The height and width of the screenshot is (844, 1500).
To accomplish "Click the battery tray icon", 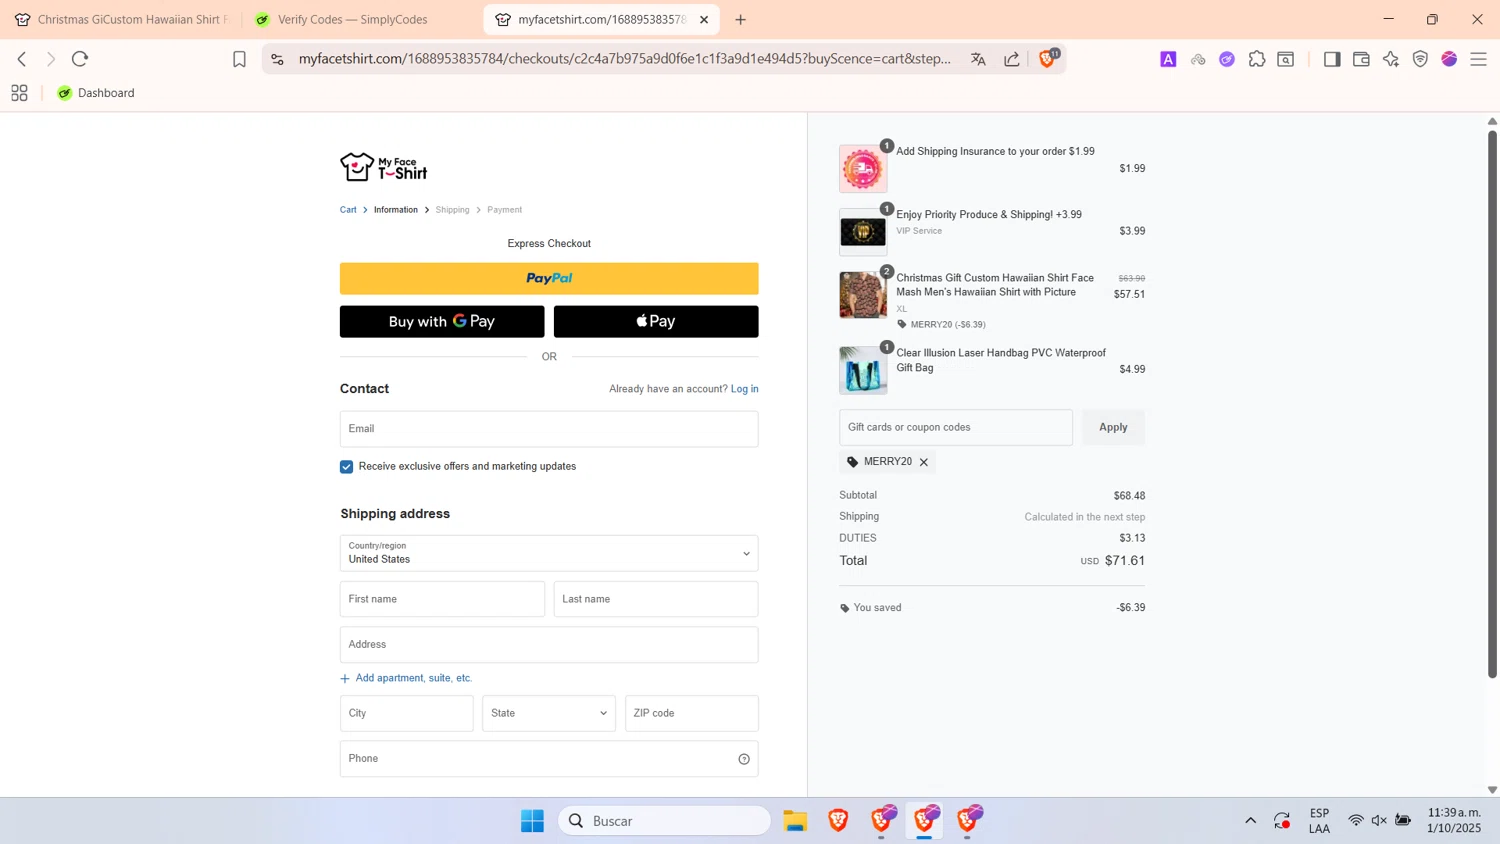I will point(1403,821).
